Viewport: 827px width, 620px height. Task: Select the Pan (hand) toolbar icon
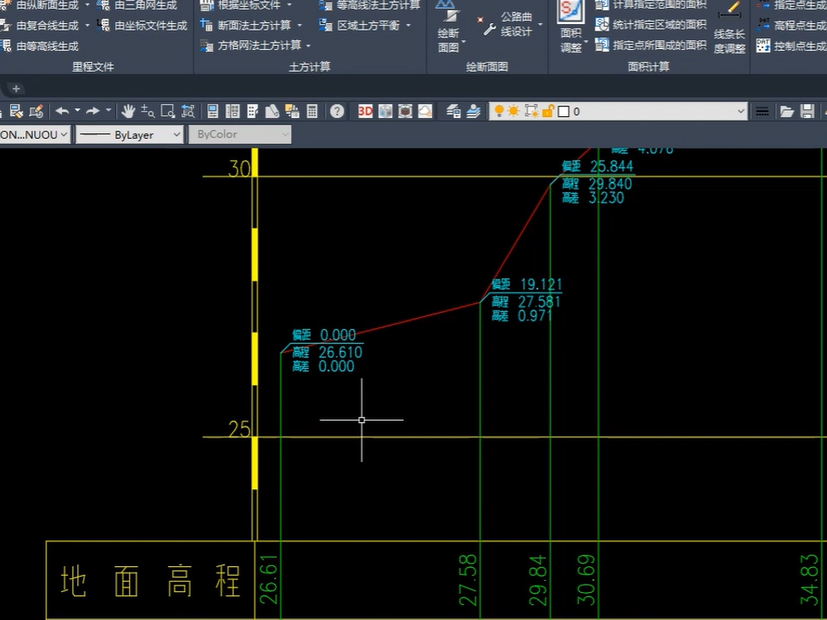(x=129, y=110)
